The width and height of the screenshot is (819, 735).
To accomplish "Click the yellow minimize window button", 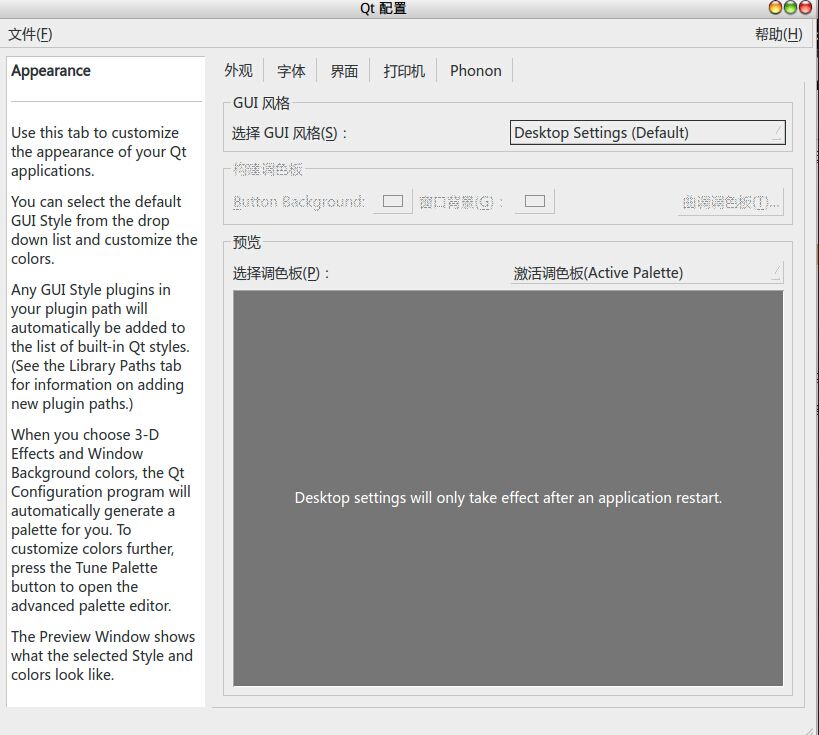I will [776, 8].
